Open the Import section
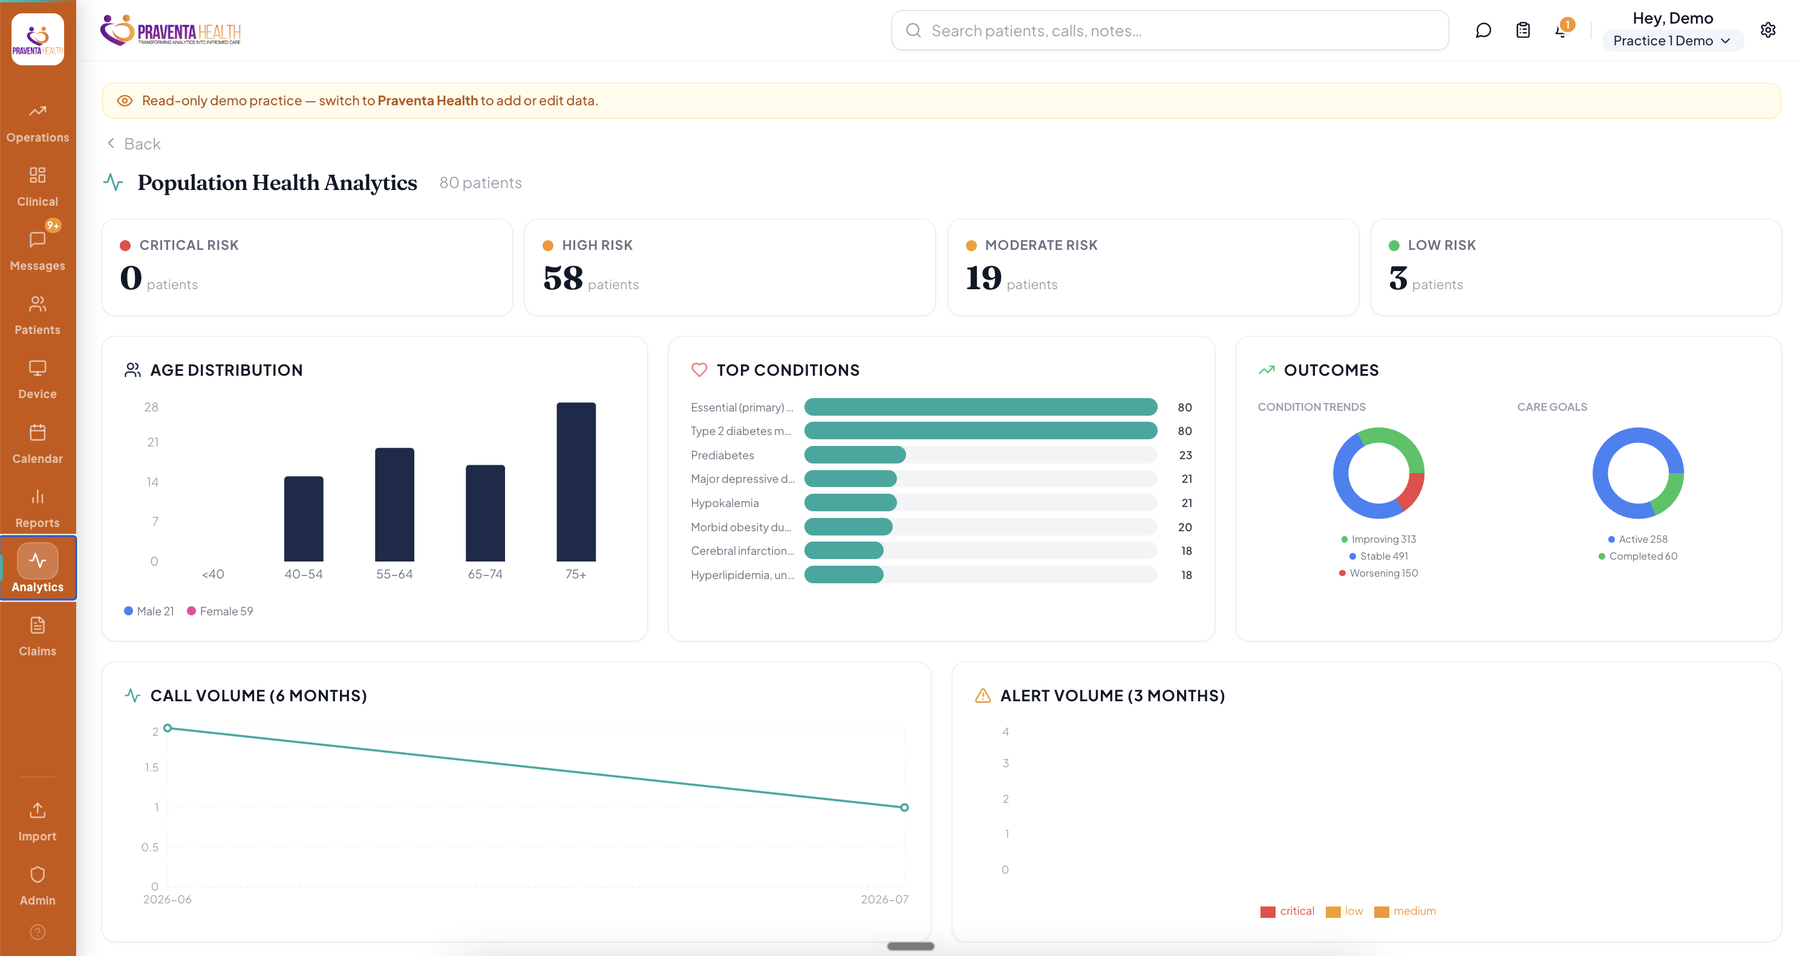 pos(37,822)
